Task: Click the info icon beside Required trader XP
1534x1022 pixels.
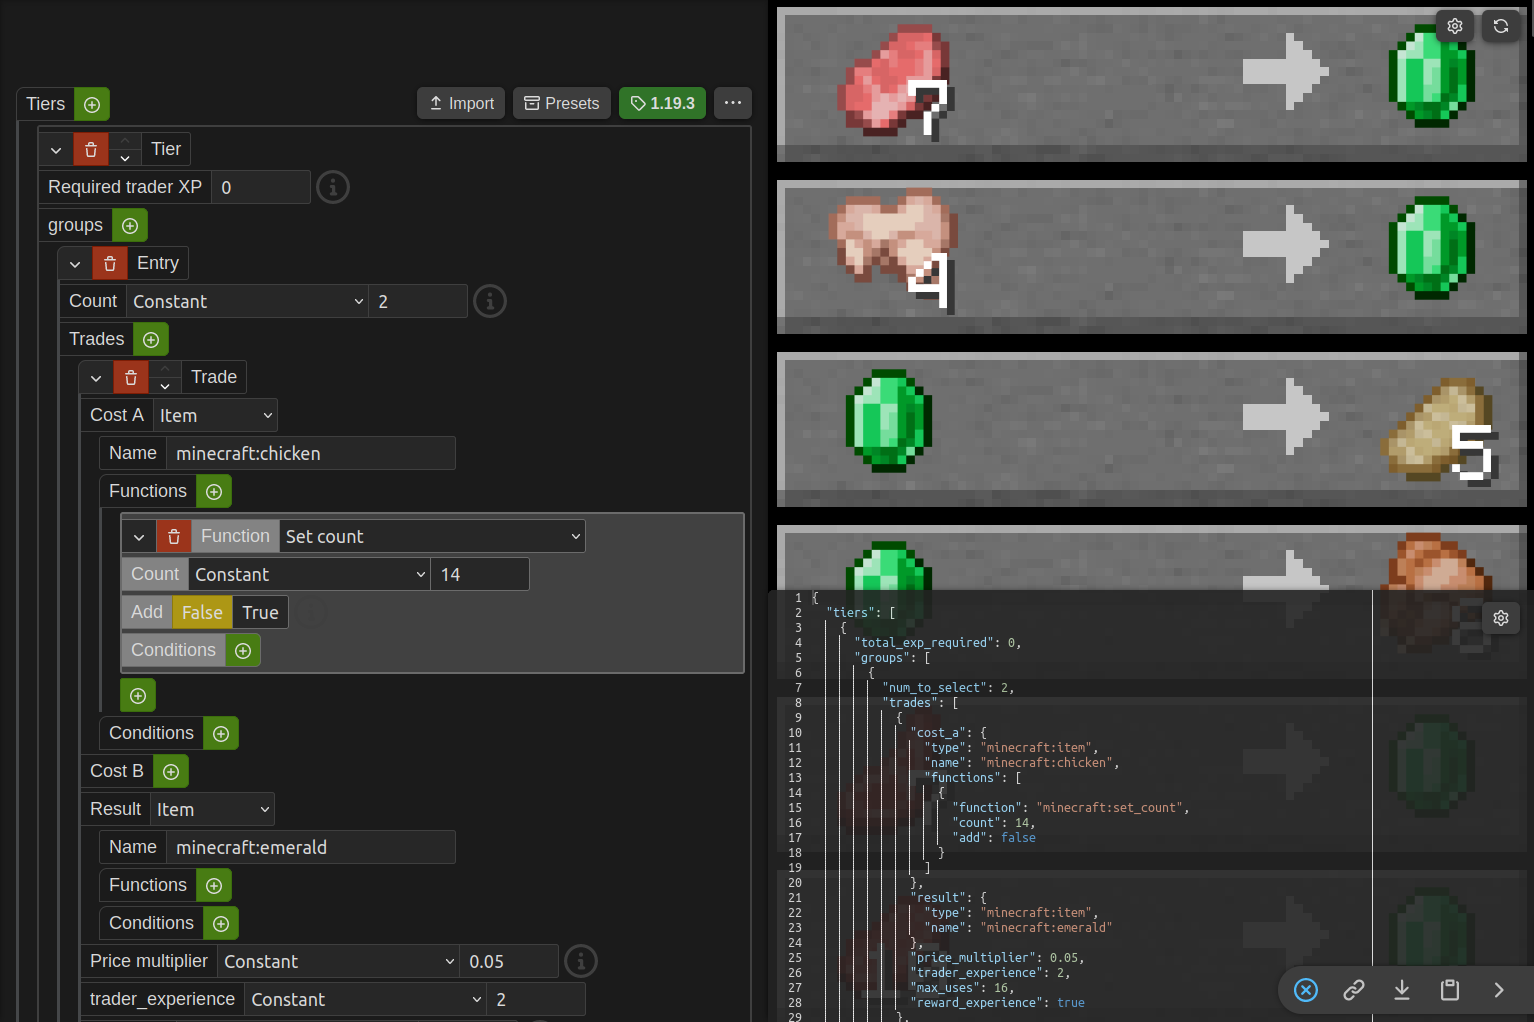Action: click(x=333, y=187)
